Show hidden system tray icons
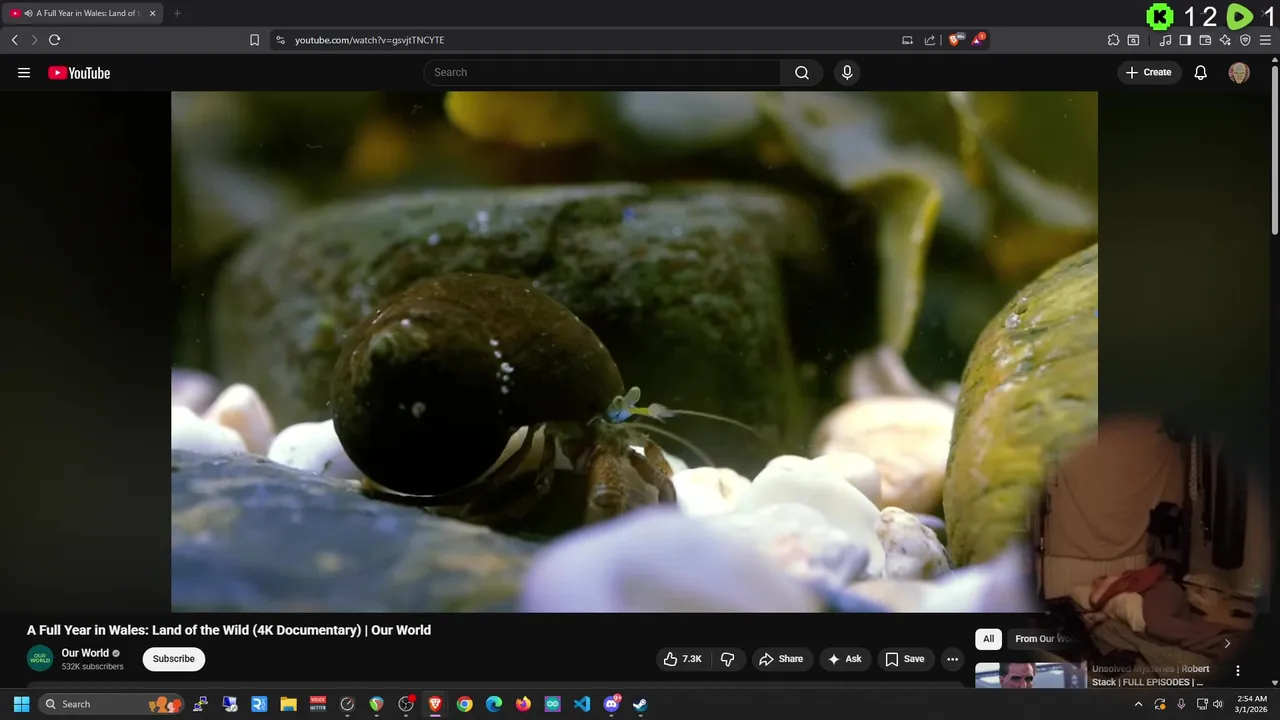1280x720 pixels. click(x=1138, y=704)
